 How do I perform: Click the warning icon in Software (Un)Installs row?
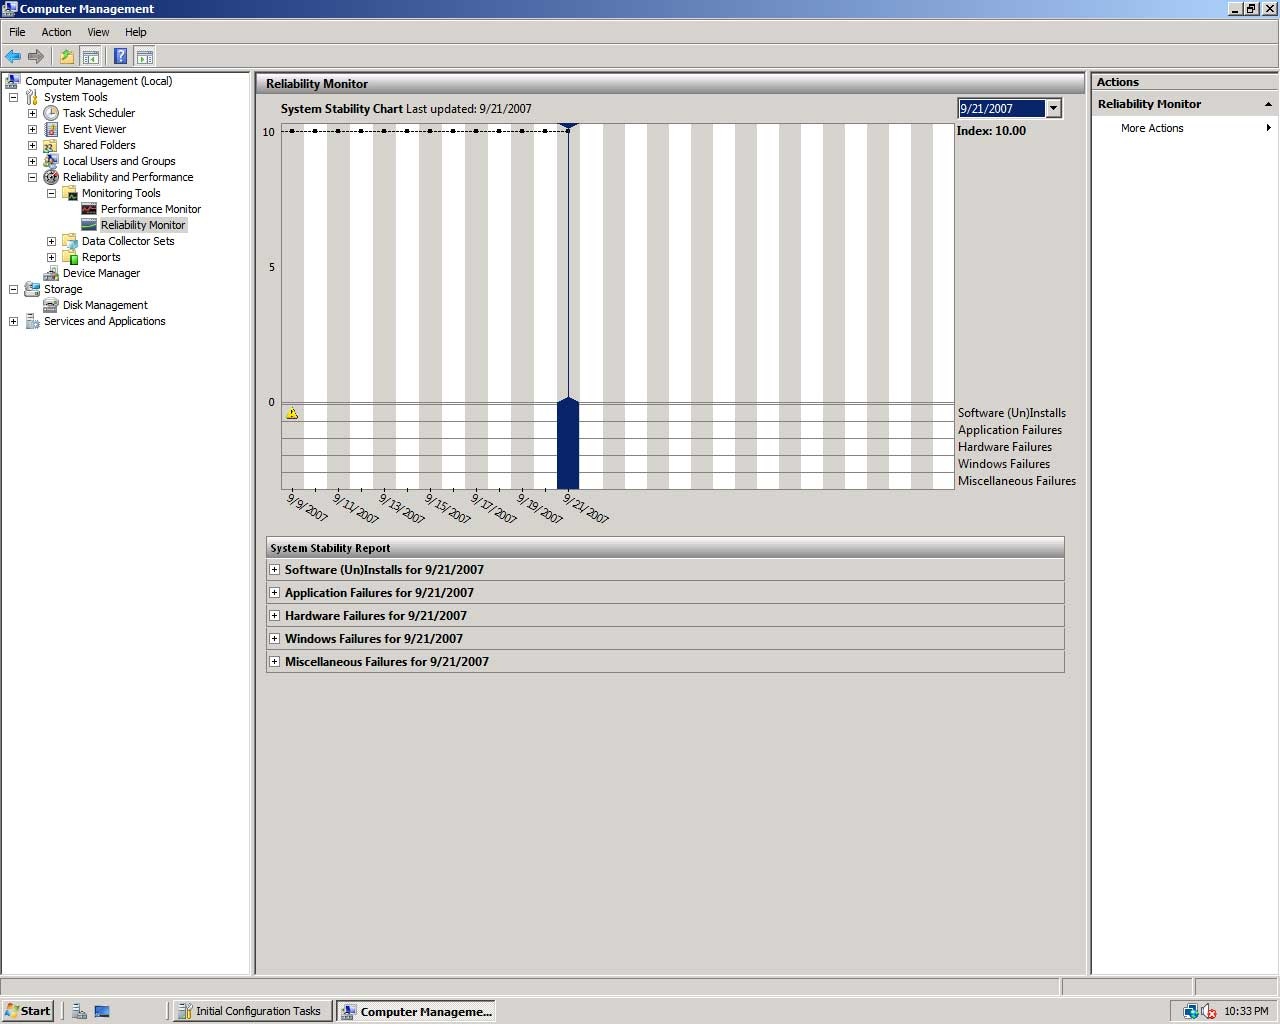292,413
